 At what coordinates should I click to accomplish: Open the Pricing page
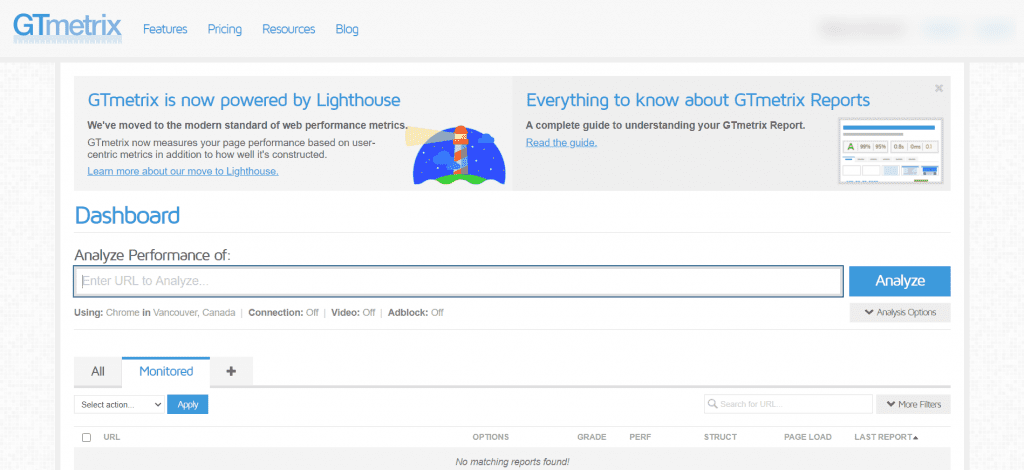(x=225, y=29)
